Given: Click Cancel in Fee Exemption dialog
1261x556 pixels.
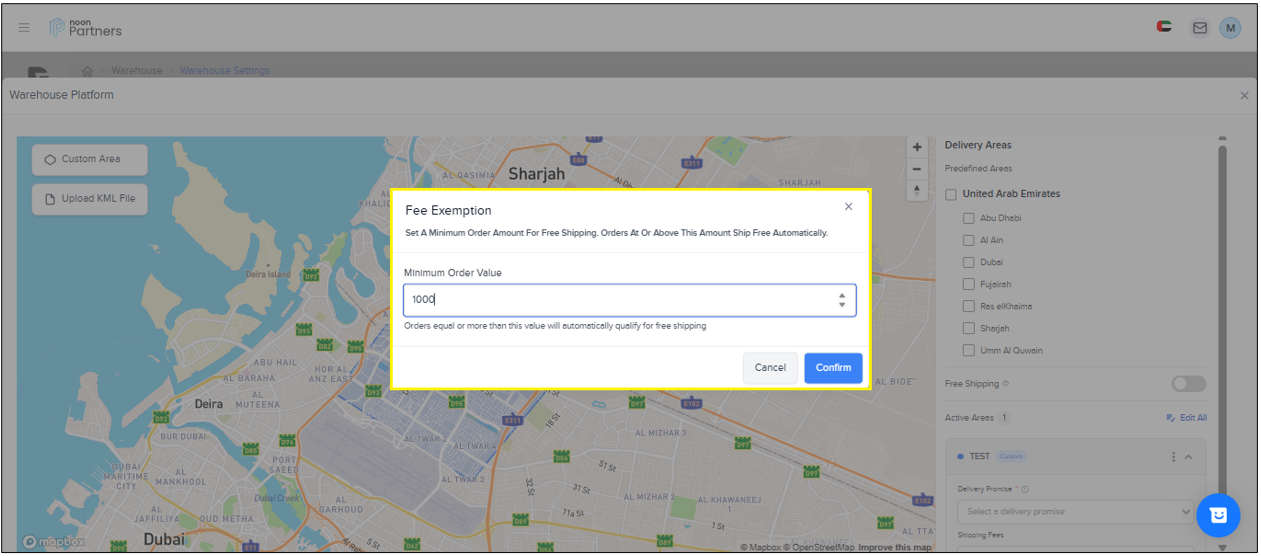Looking at the screenshot, I should click(770, 368).
